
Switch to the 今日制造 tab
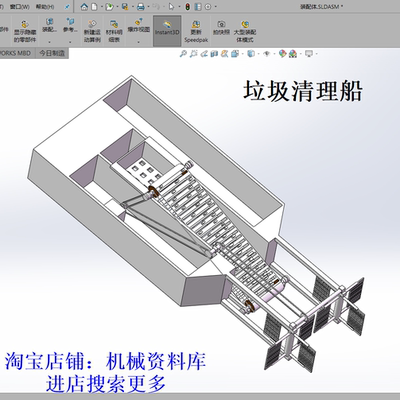[52, 53]
